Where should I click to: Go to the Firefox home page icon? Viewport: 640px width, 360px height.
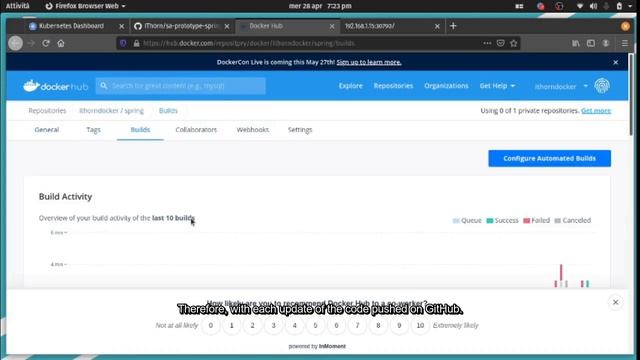pos(61,43)
